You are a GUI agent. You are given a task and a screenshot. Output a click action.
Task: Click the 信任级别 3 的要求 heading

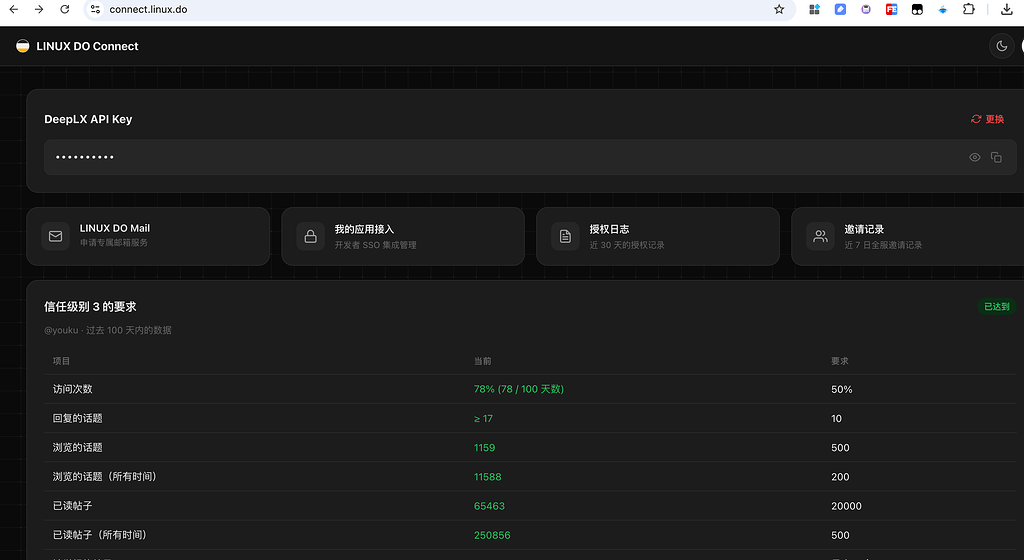pyautogui.click(x=90, y=307)
